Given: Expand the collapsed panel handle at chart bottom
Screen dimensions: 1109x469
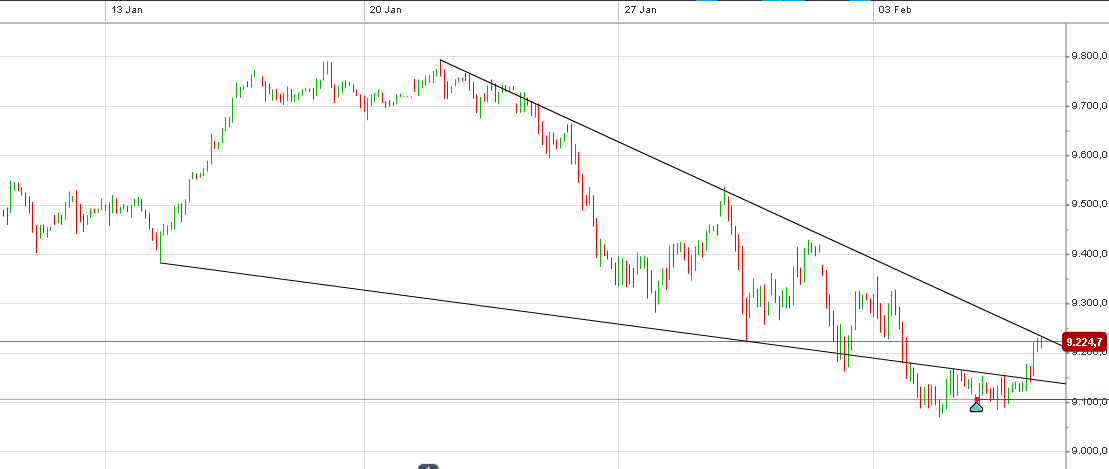Looking at the screenshot, I should [429, 466].
